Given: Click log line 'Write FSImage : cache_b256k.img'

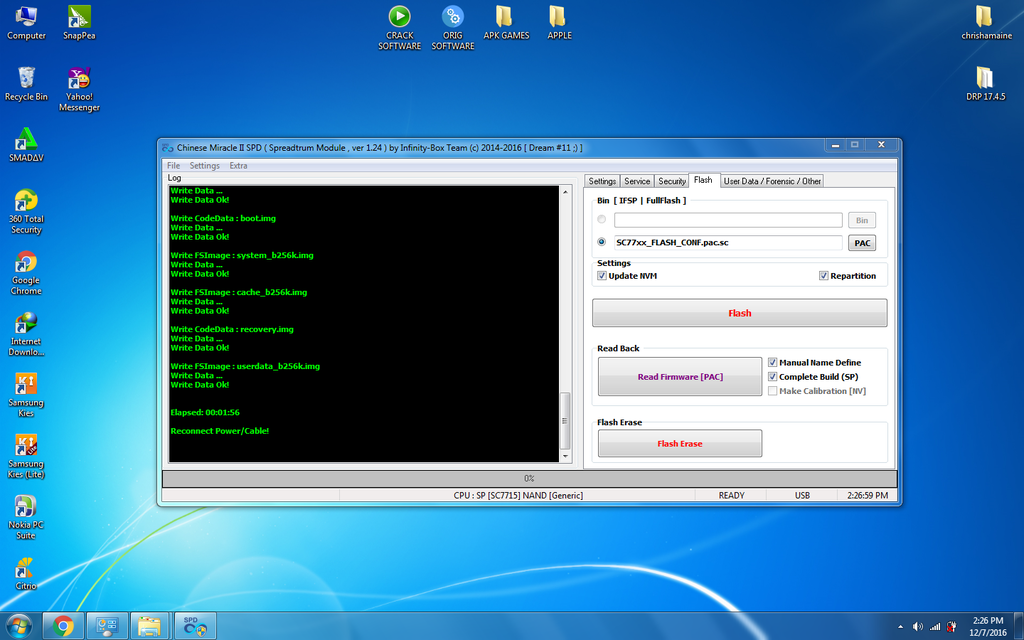Looking at the screenshot, I should point(239,292).
